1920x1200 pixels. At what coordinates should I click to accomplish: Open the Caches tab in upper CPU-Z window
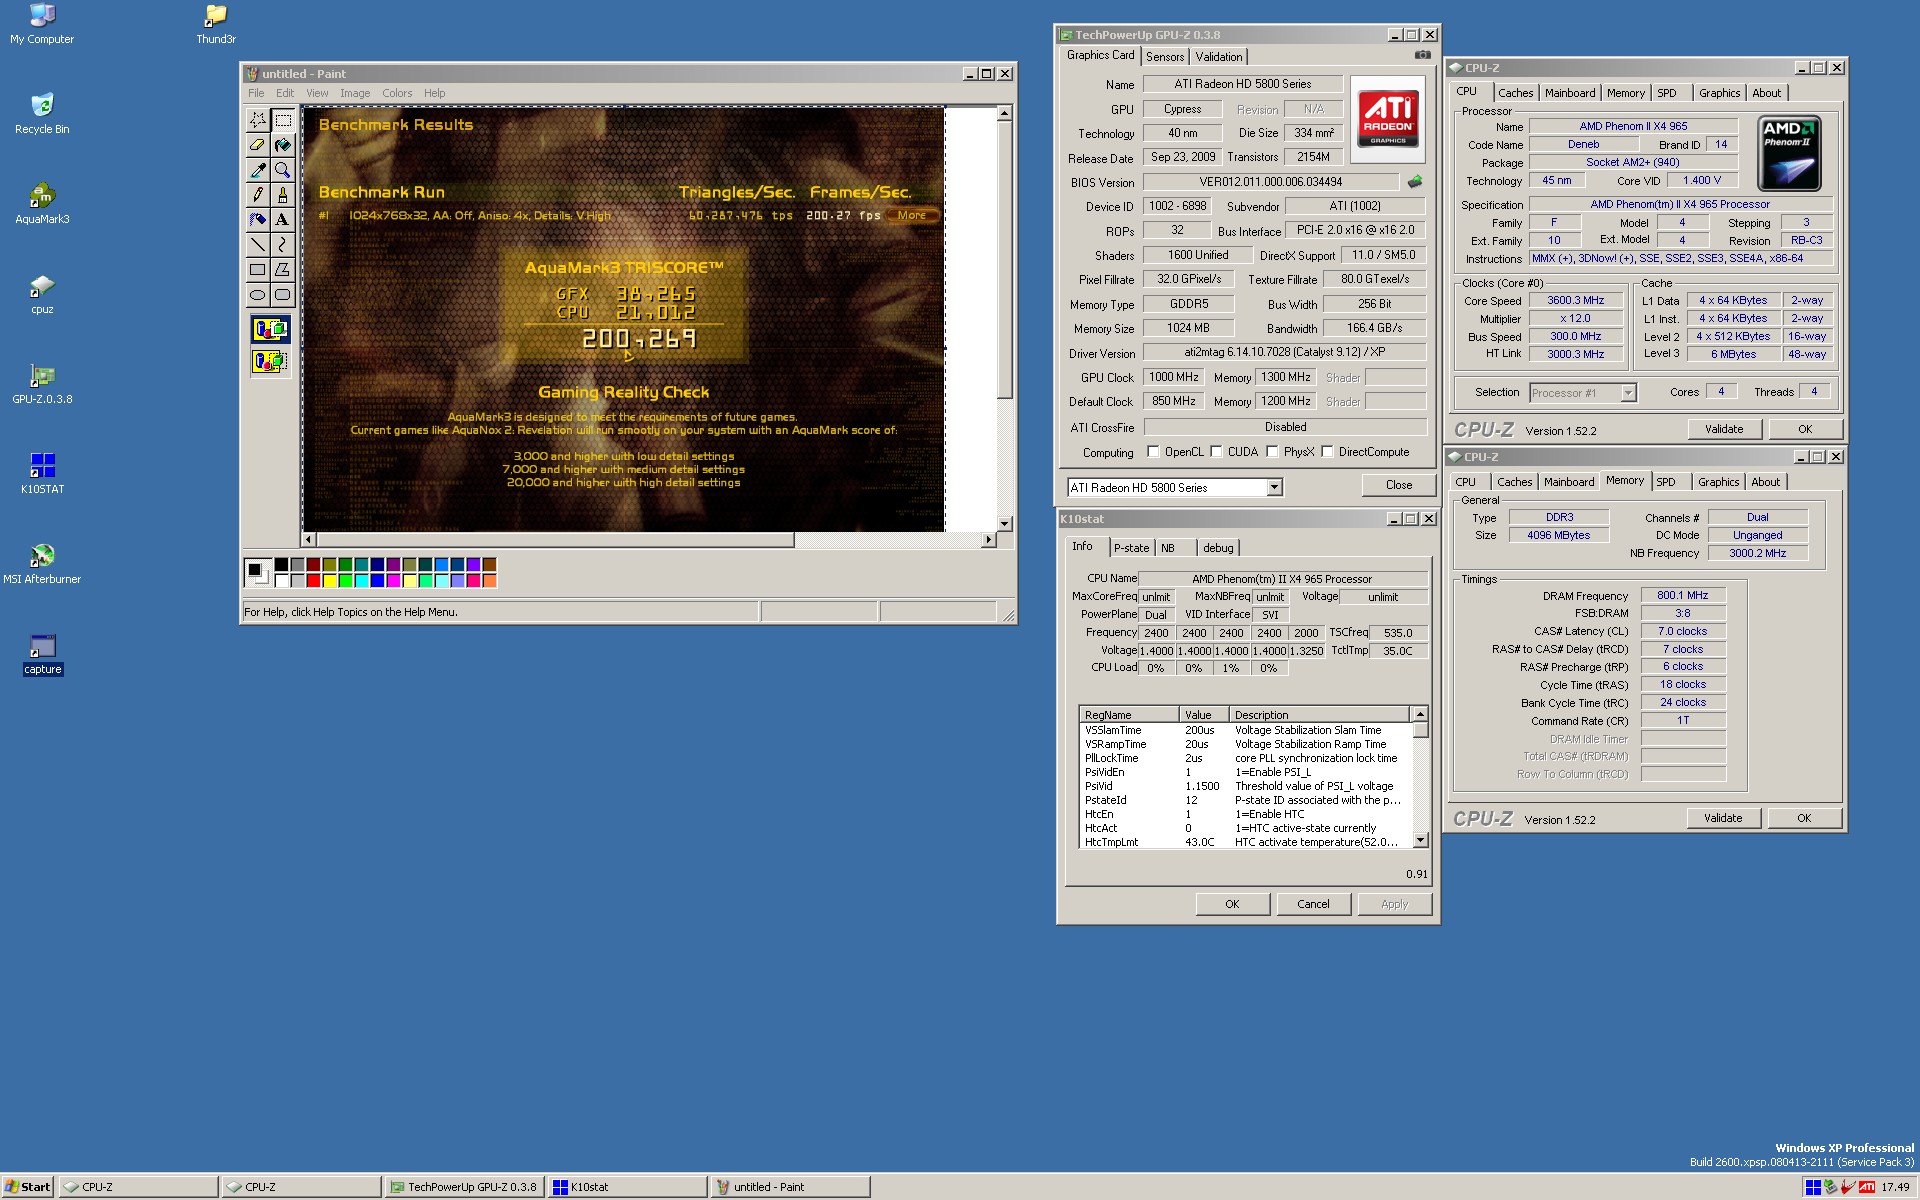coord(1515,93)
